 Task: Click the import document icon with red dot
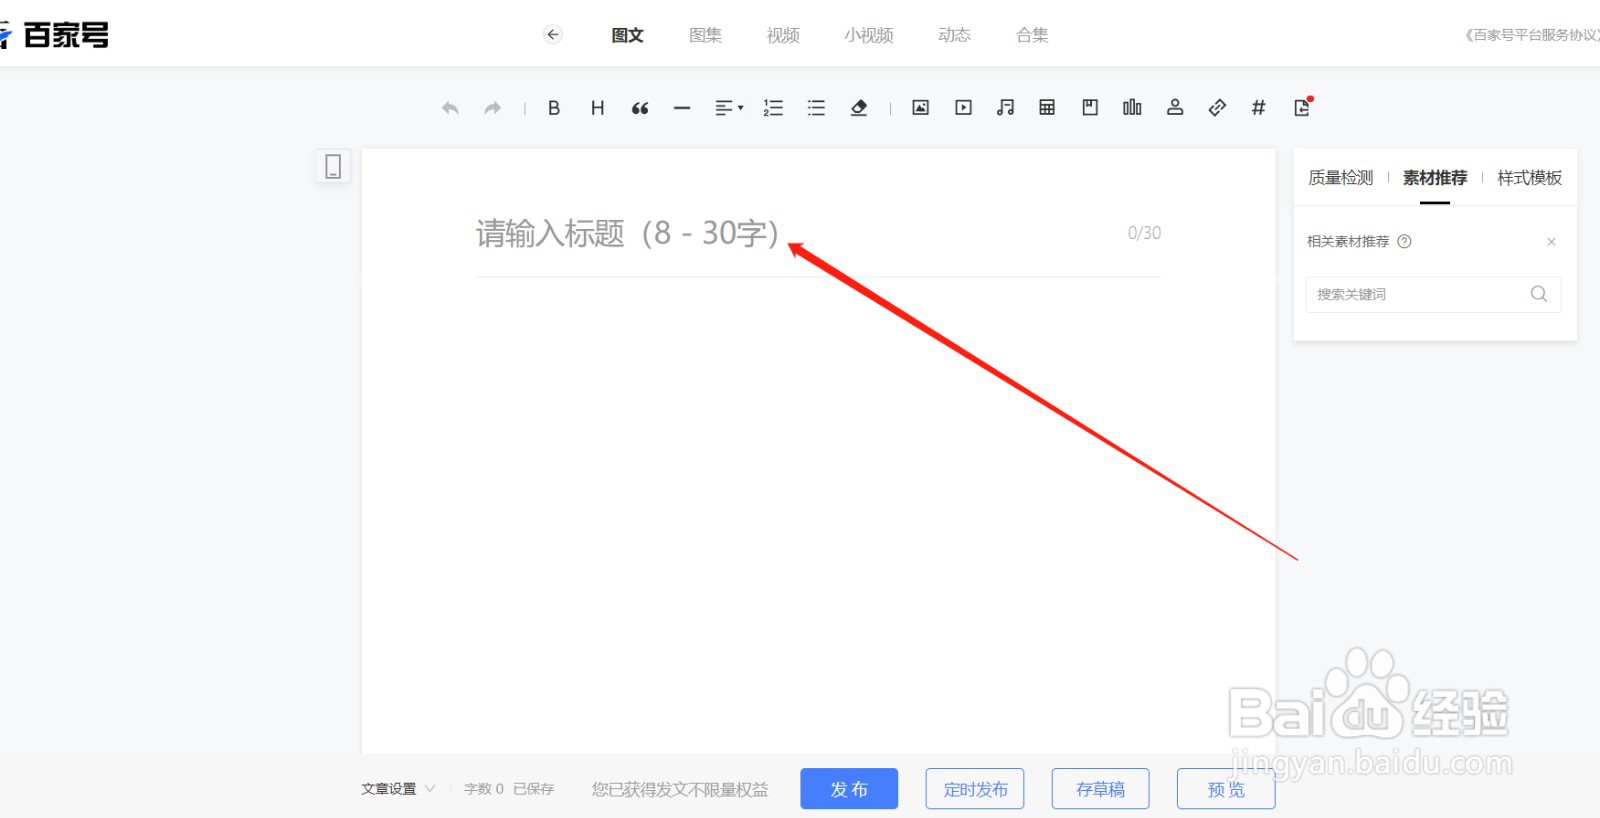pos(1303,107)
